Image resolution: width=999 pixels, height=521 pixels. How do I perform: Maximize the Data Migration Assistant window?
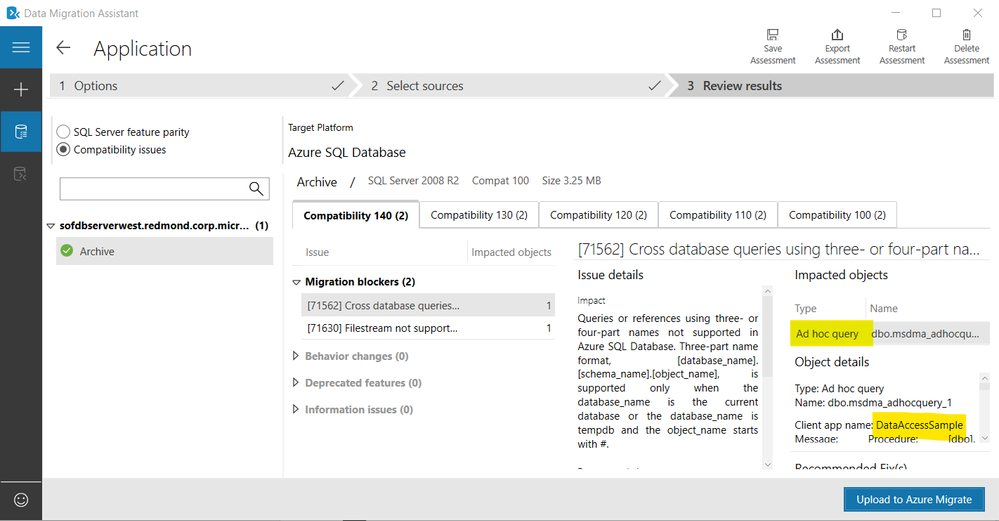pos(937,13)
